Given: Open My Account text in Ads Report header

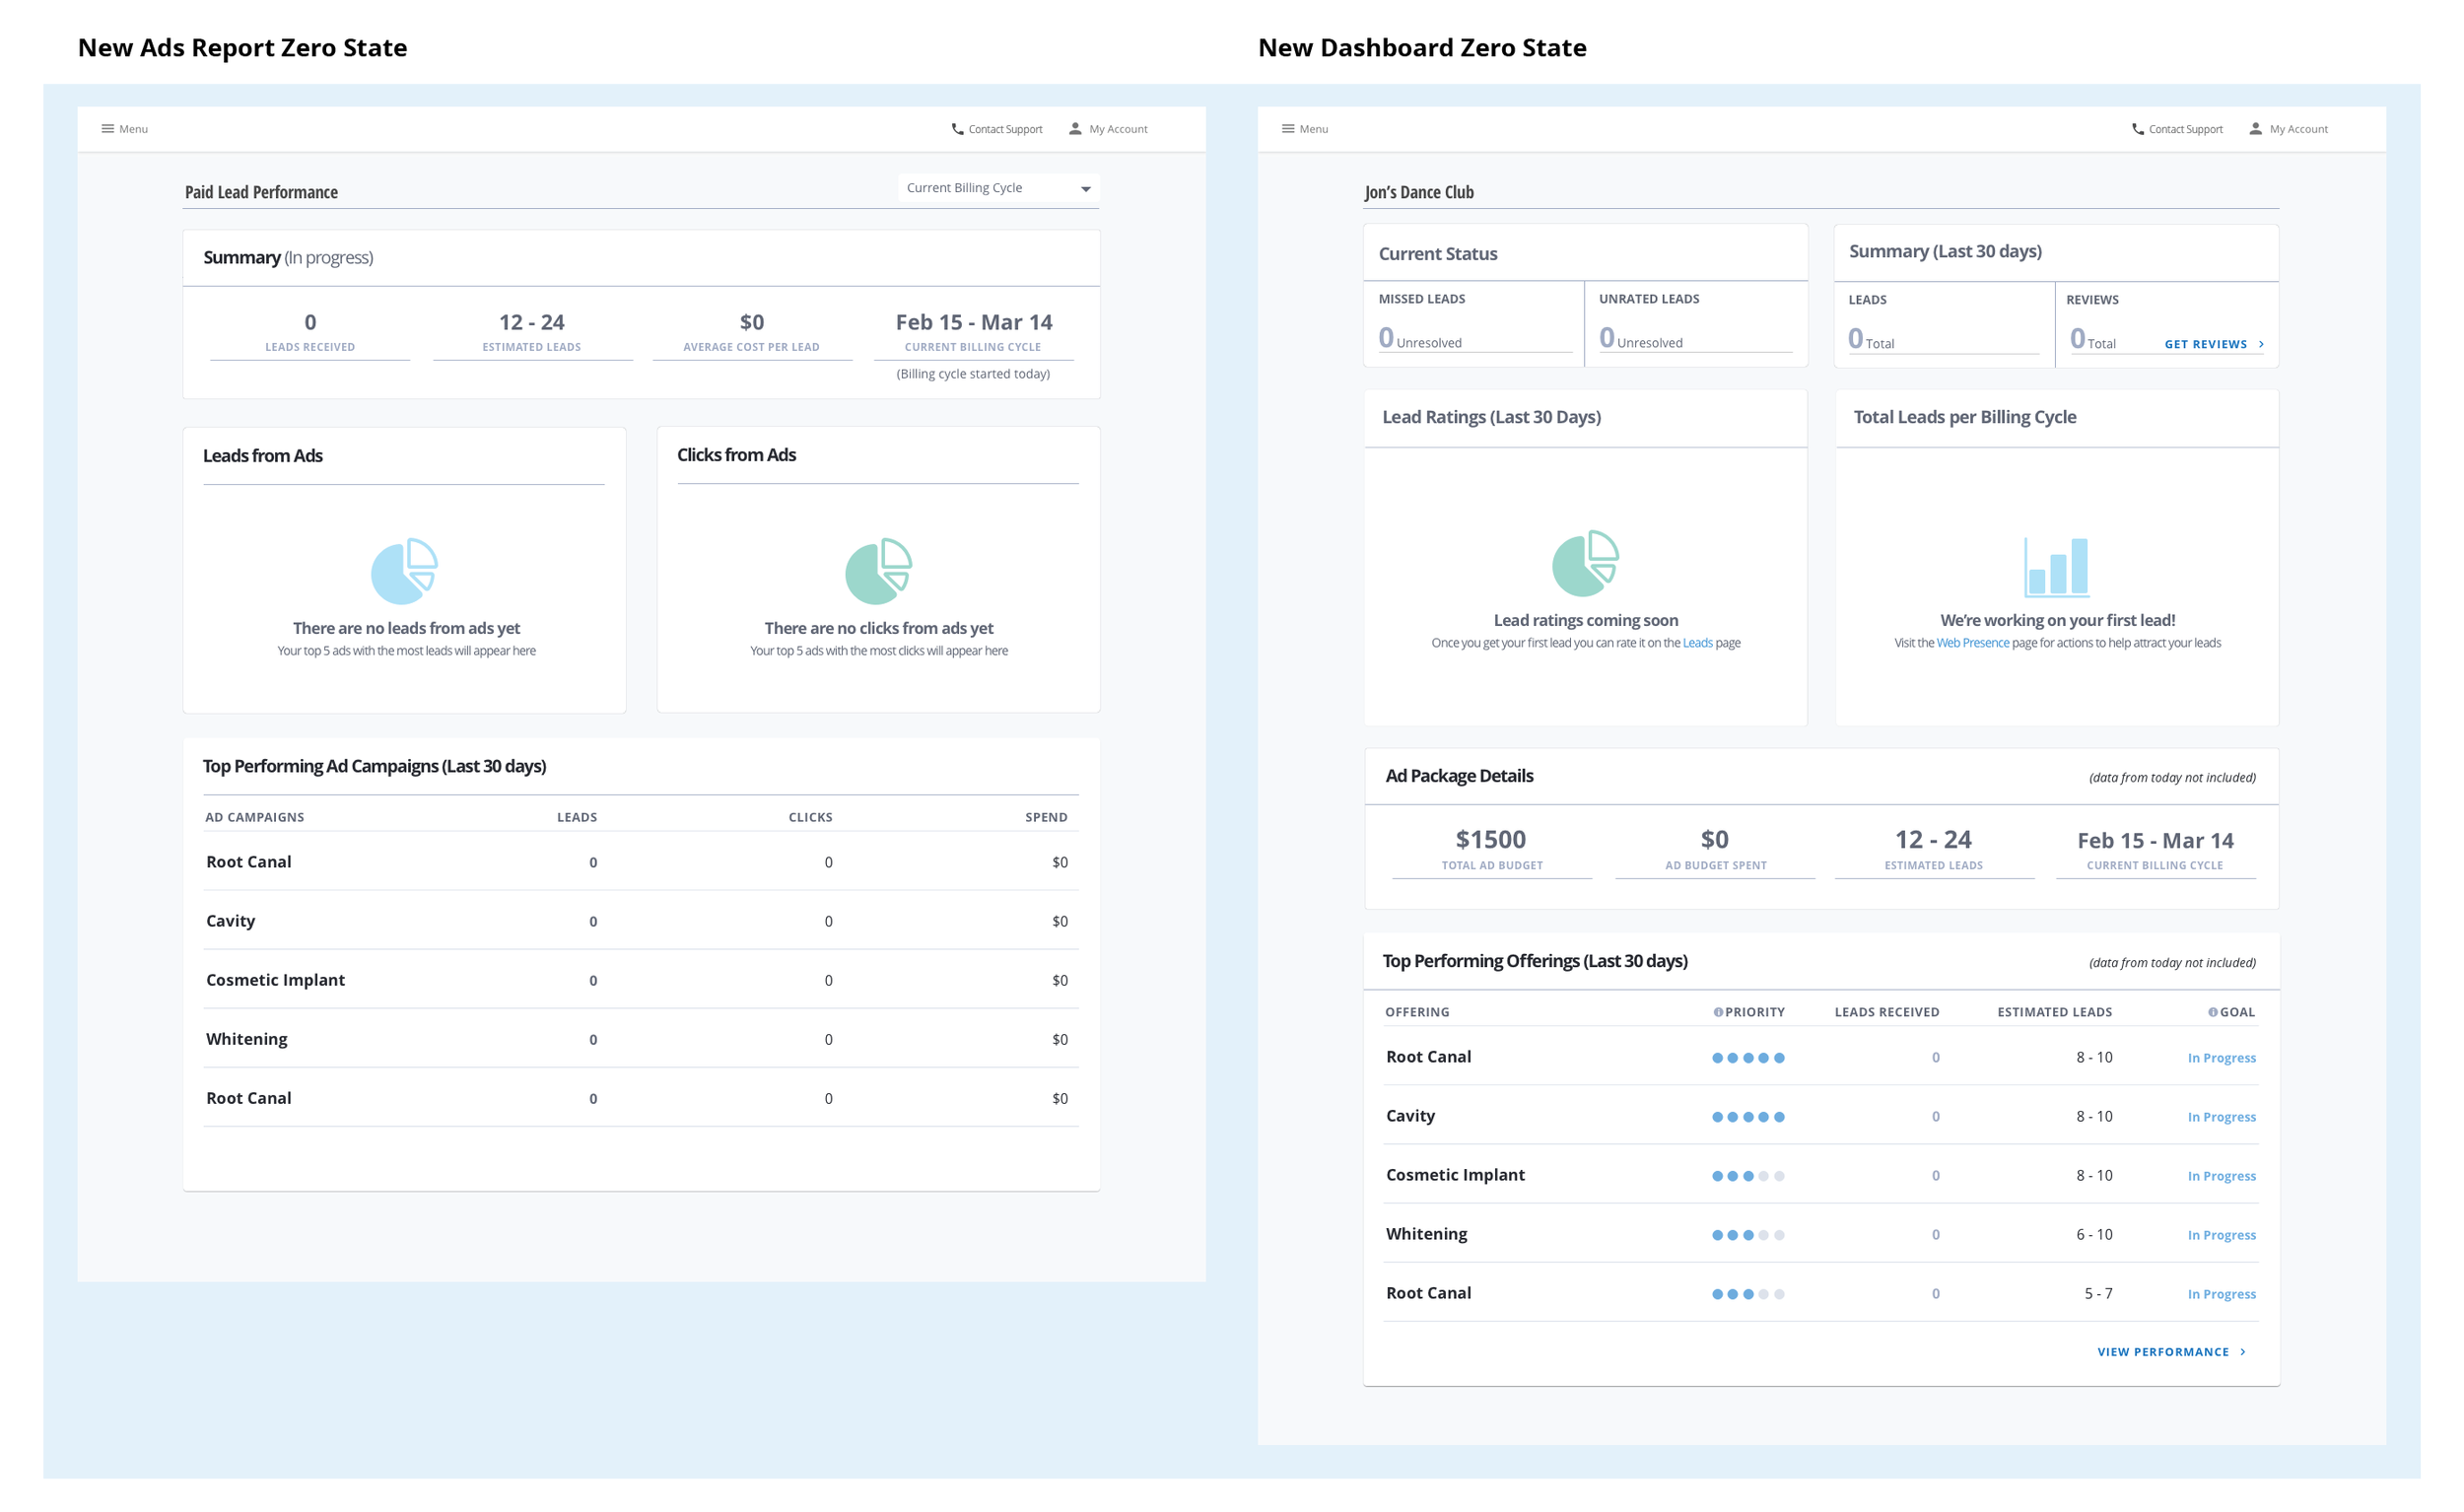Looking at the screenshot, I should click(1118, 129).
